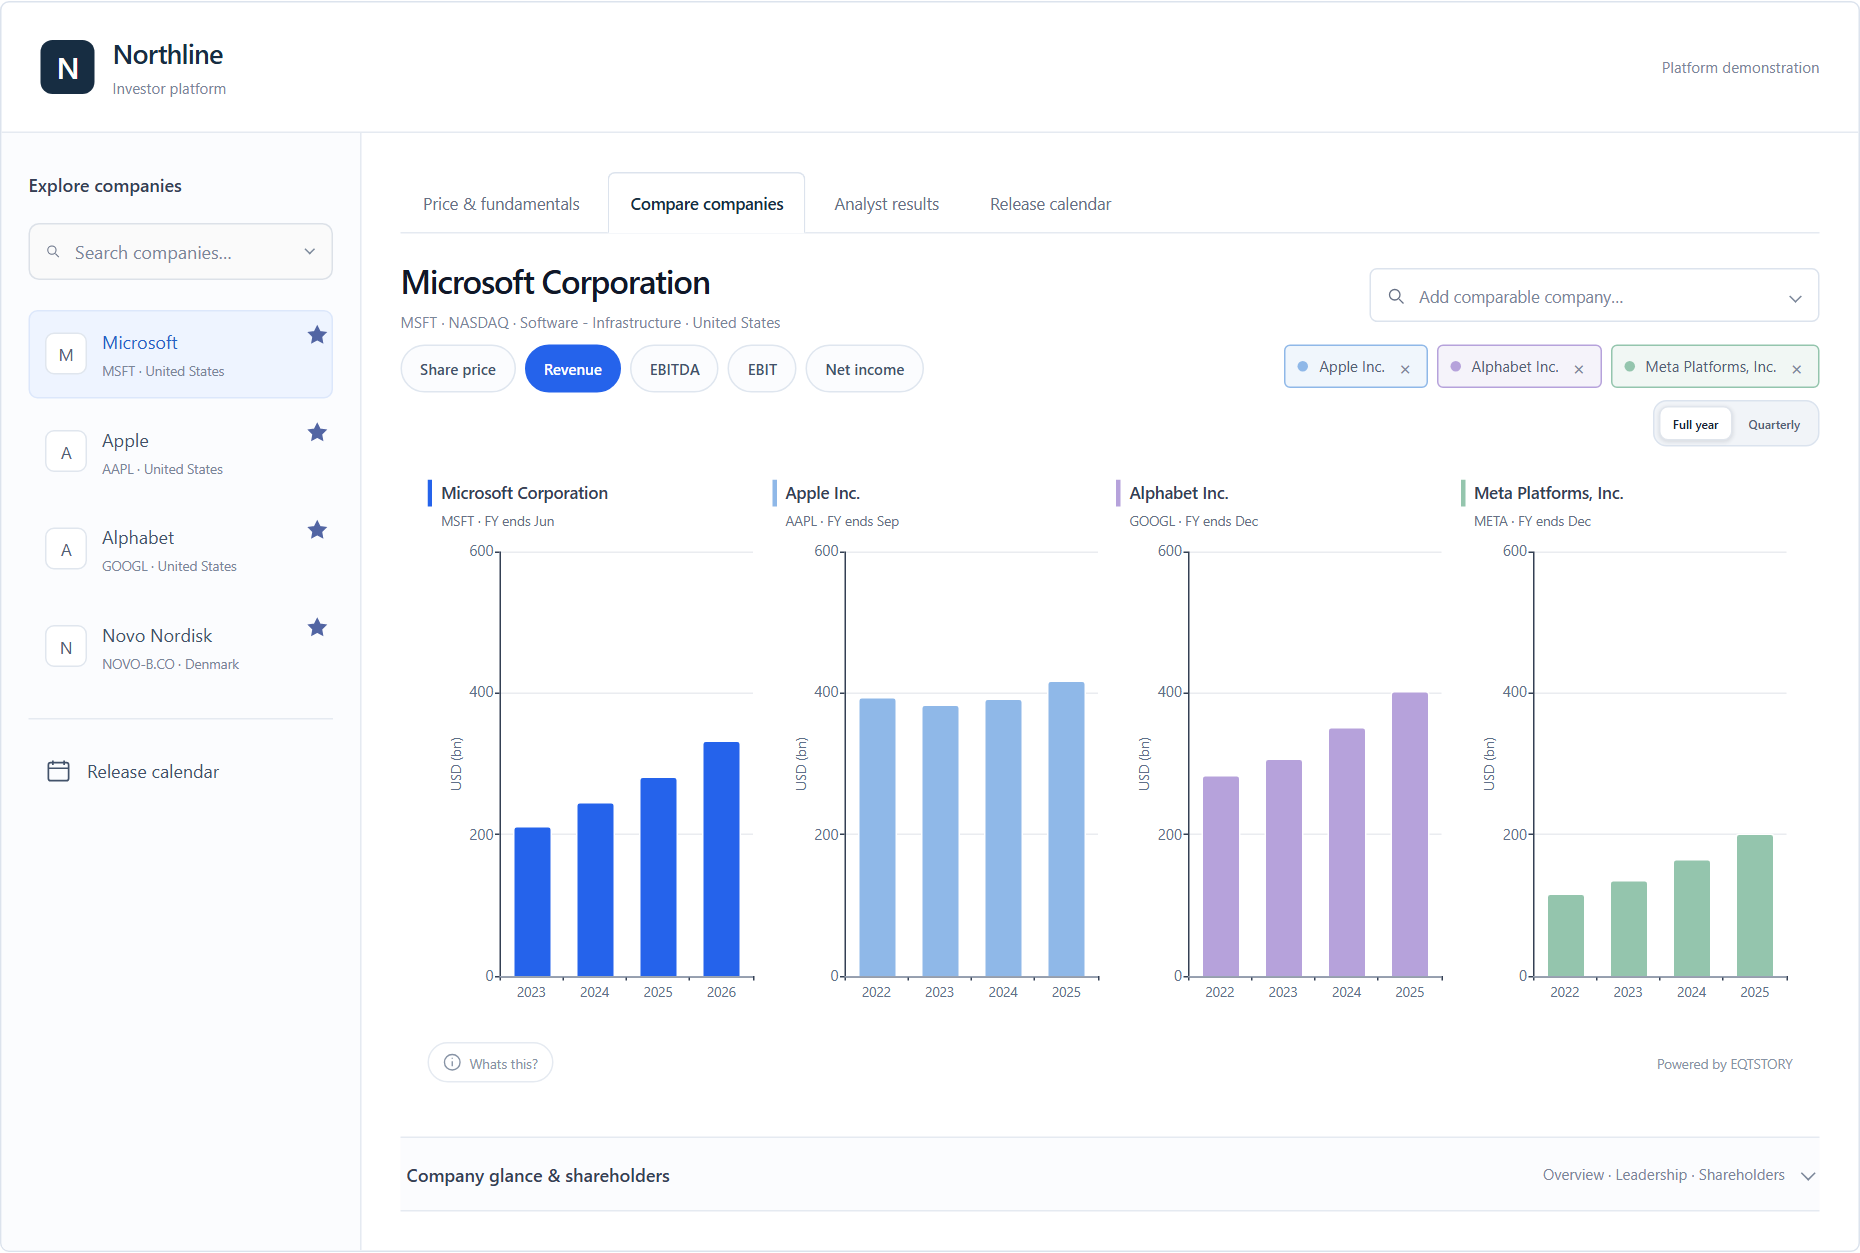
Task: Open the Search companies dropdown arrow
Action: click(310, 252)
